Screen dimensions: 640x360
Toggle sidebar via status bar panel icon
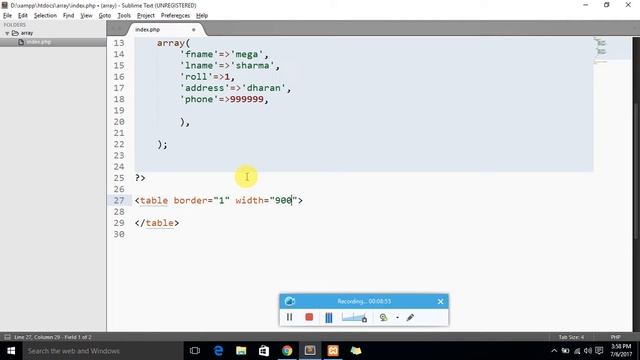7,337
